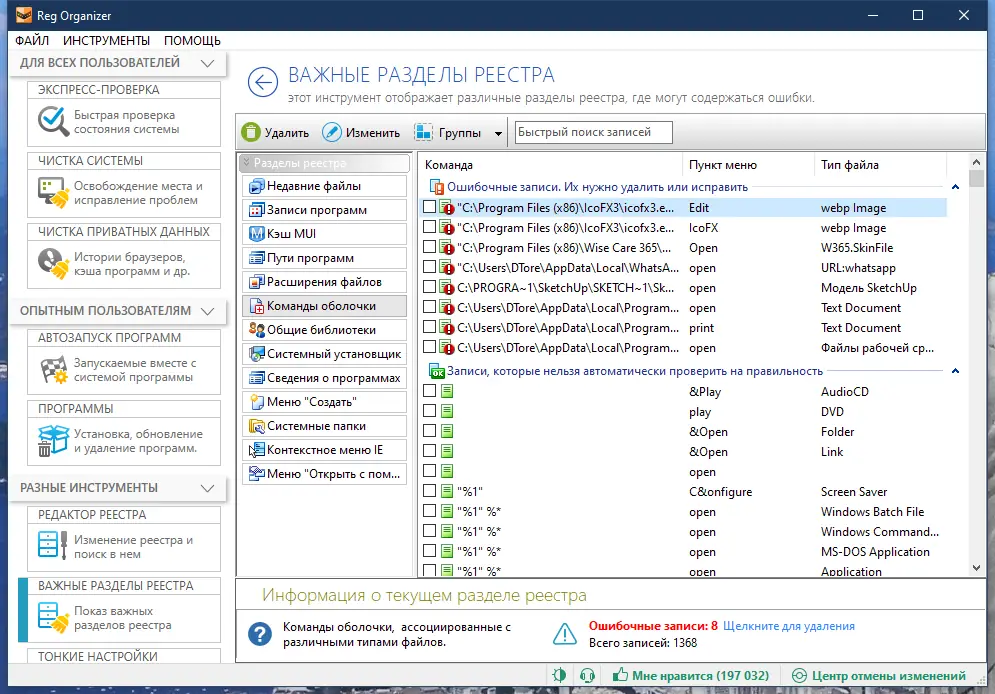The width and height of the screenshot is (995, 694).
Task: Click the Щелкните для удаления link
Action: [x=789, y=626]
